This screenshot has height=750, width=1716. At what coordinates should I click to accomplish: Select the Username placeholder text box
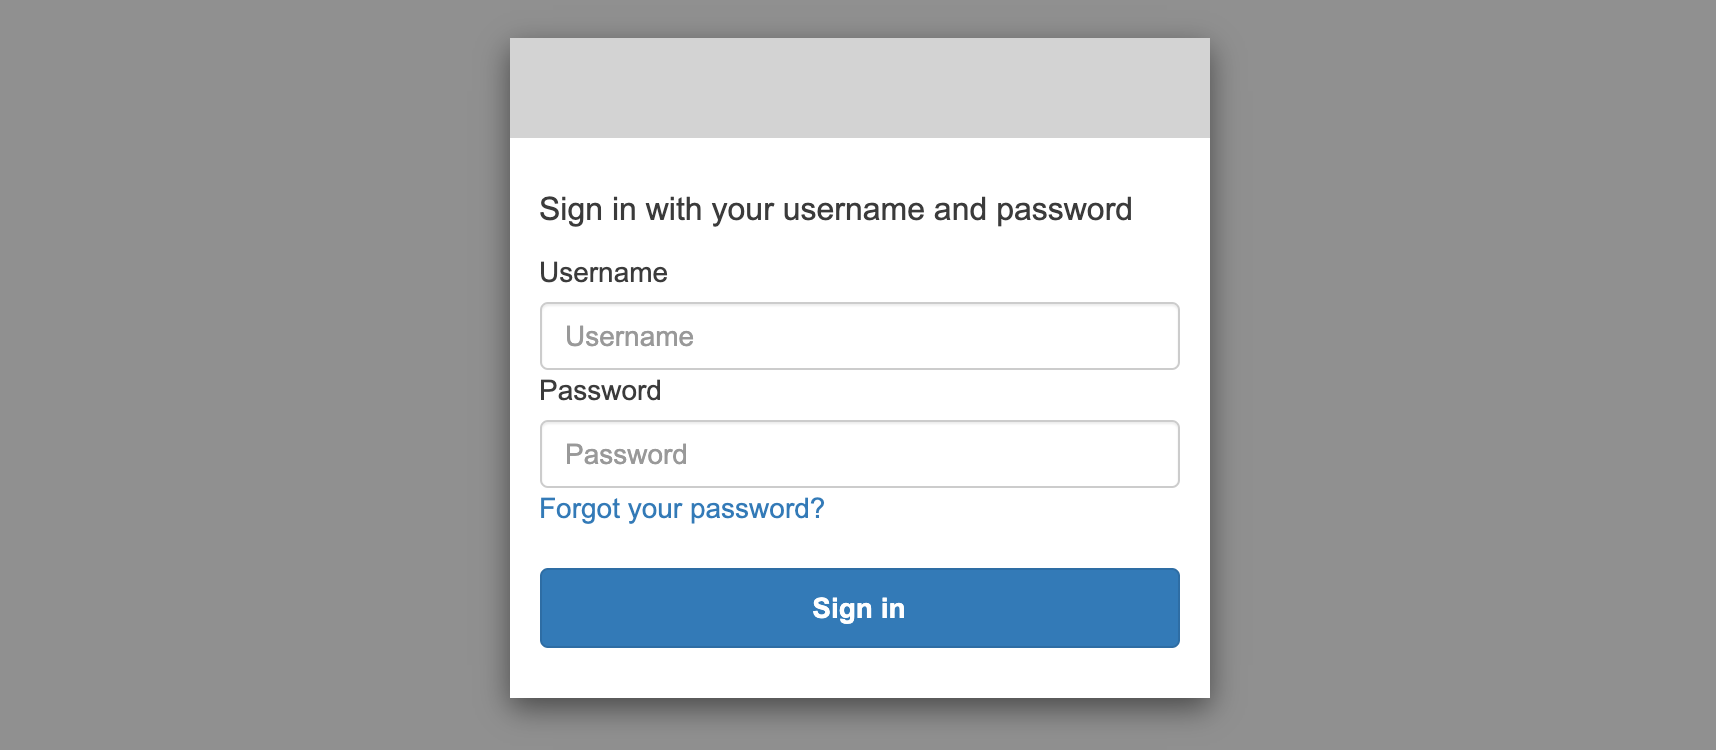858,336
